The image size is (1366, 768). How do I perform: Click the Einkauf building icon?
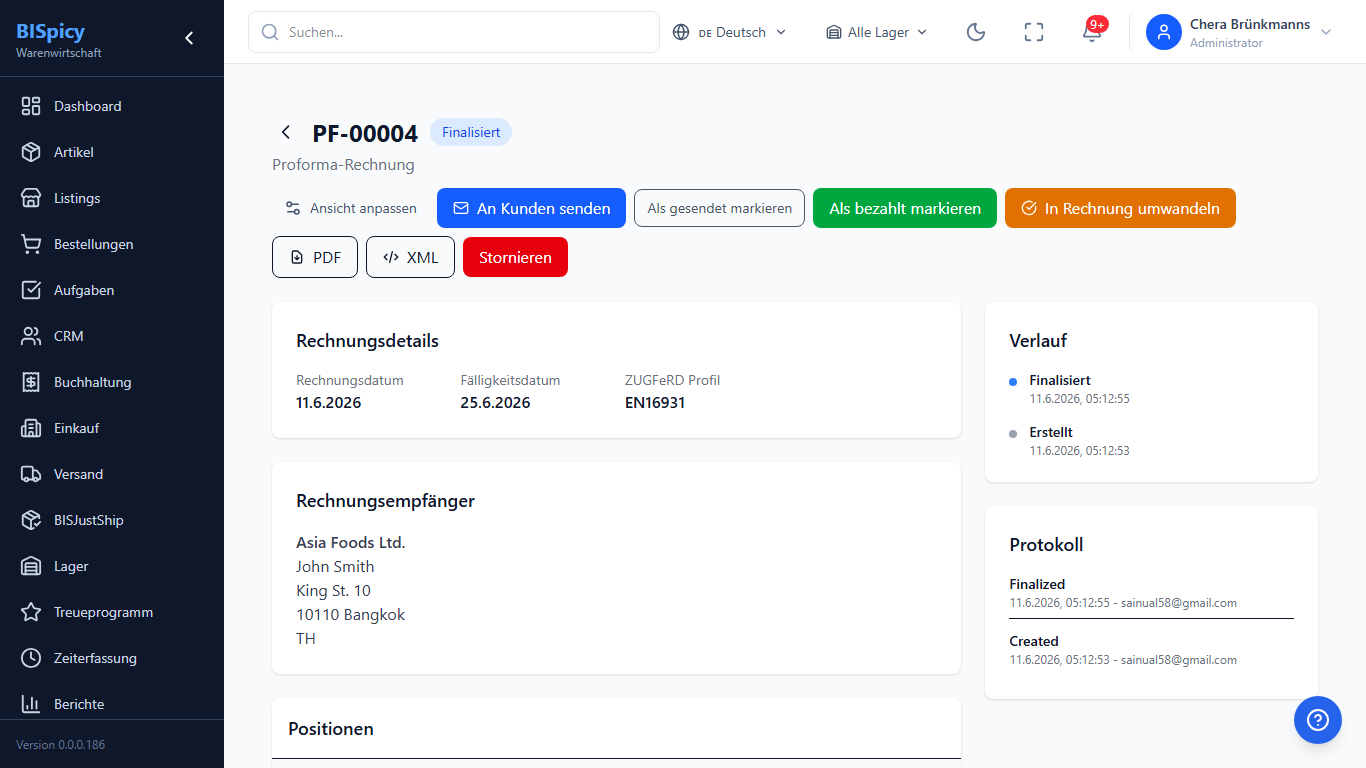(x=31, y=428)
